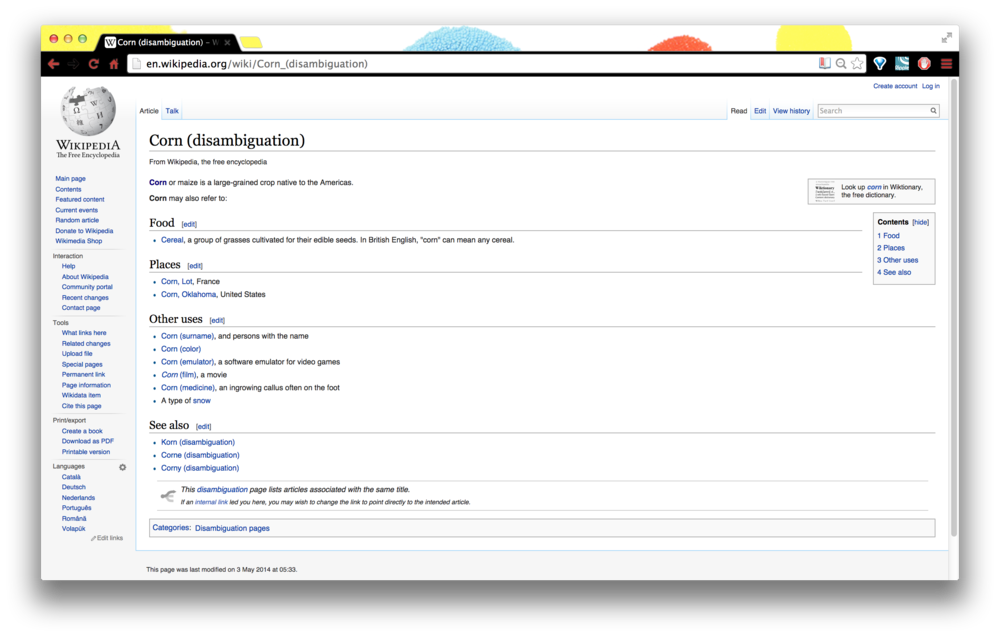This screenshot has height=637, width=1000.
Task: Open Cite this page in Tools
Action: (x=82, y=406)
